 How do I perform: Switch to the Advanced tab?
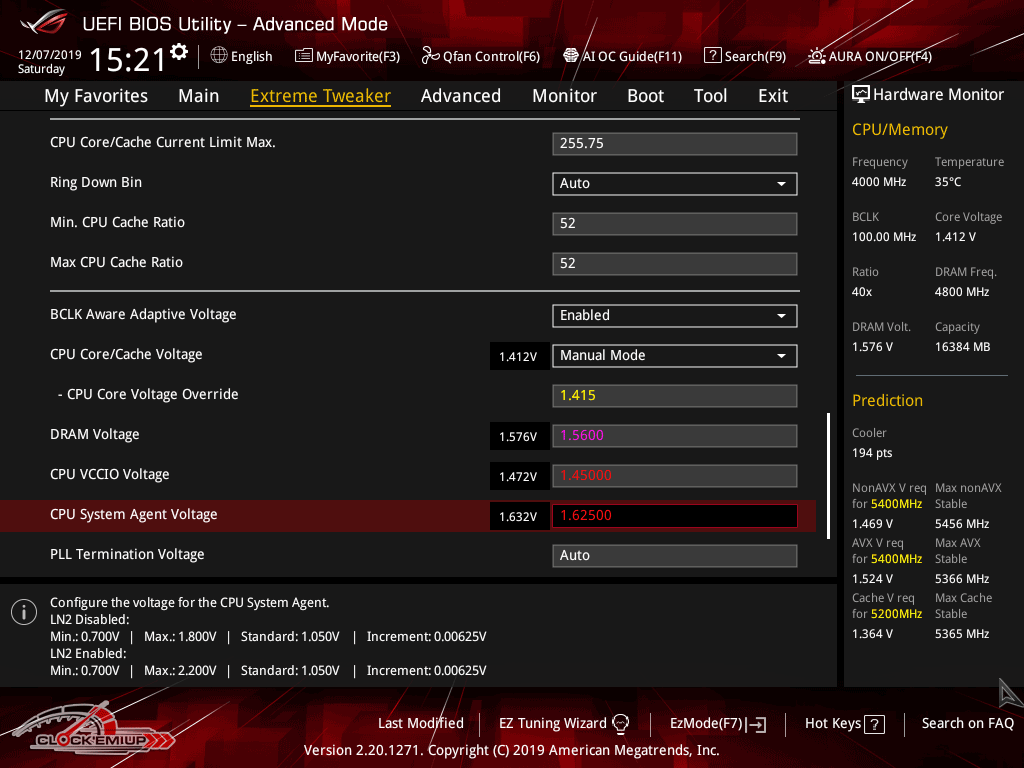[460, 96]
